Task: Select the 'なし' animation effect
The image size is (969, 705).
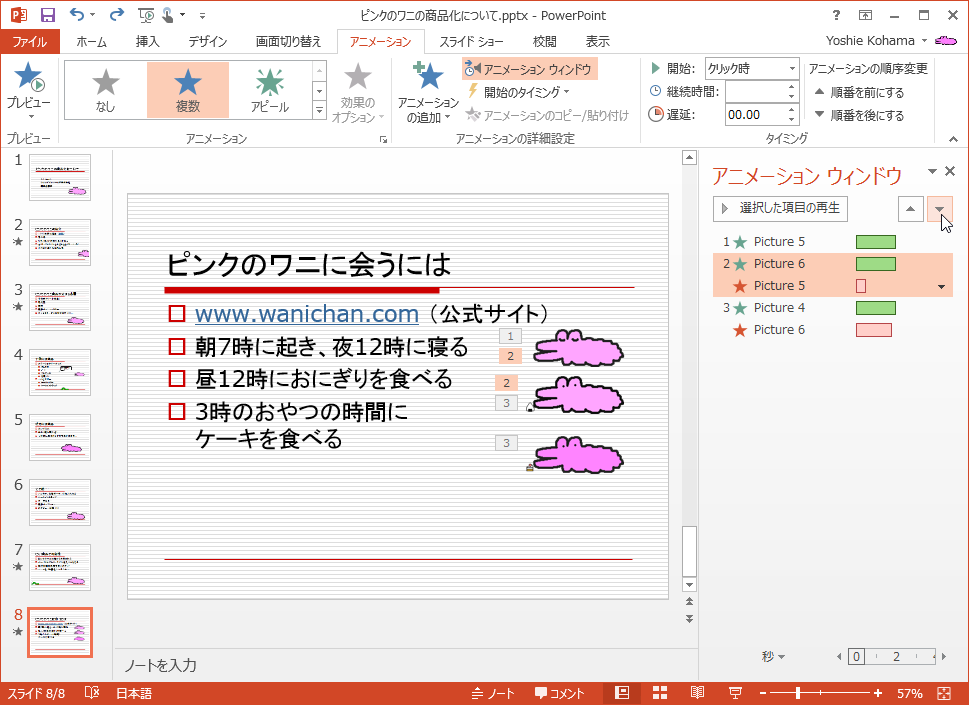Action: click(106, 90)
